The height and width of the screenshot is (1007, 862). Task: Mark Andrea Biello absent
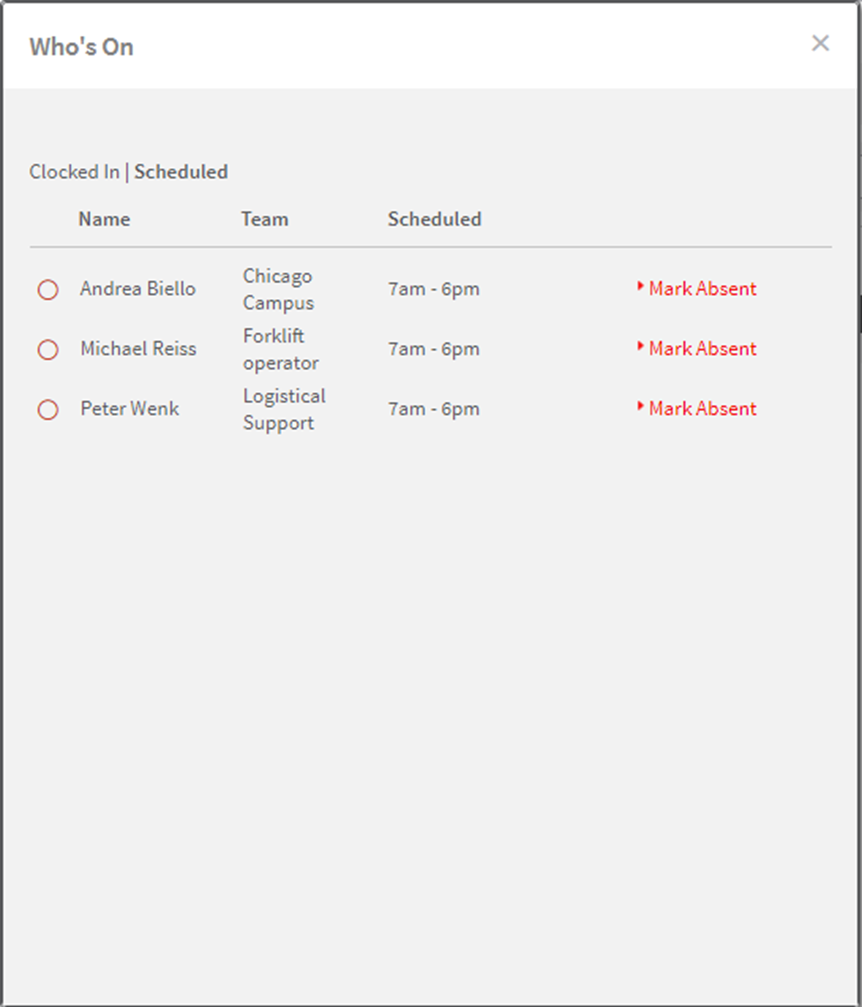[703, 288]
